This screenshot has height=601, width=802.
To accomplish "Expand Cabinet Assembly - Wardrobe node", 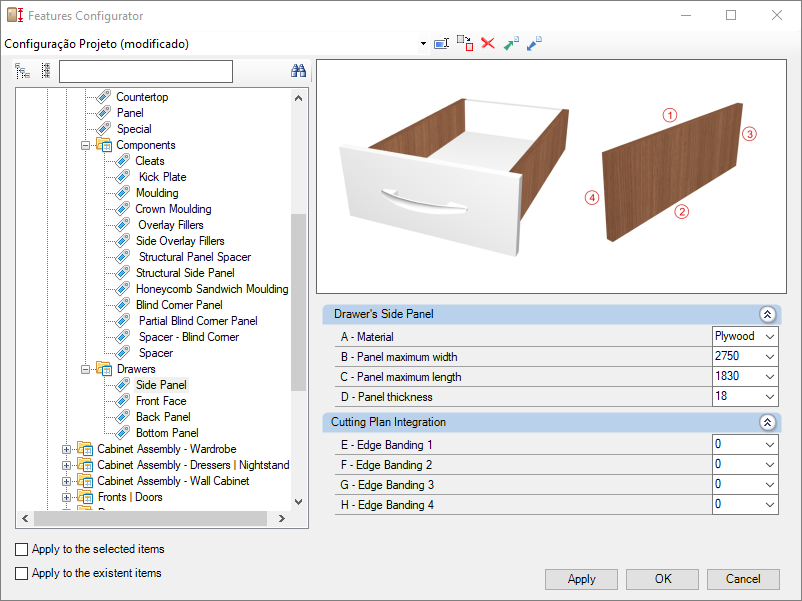I will pos(67,449).
